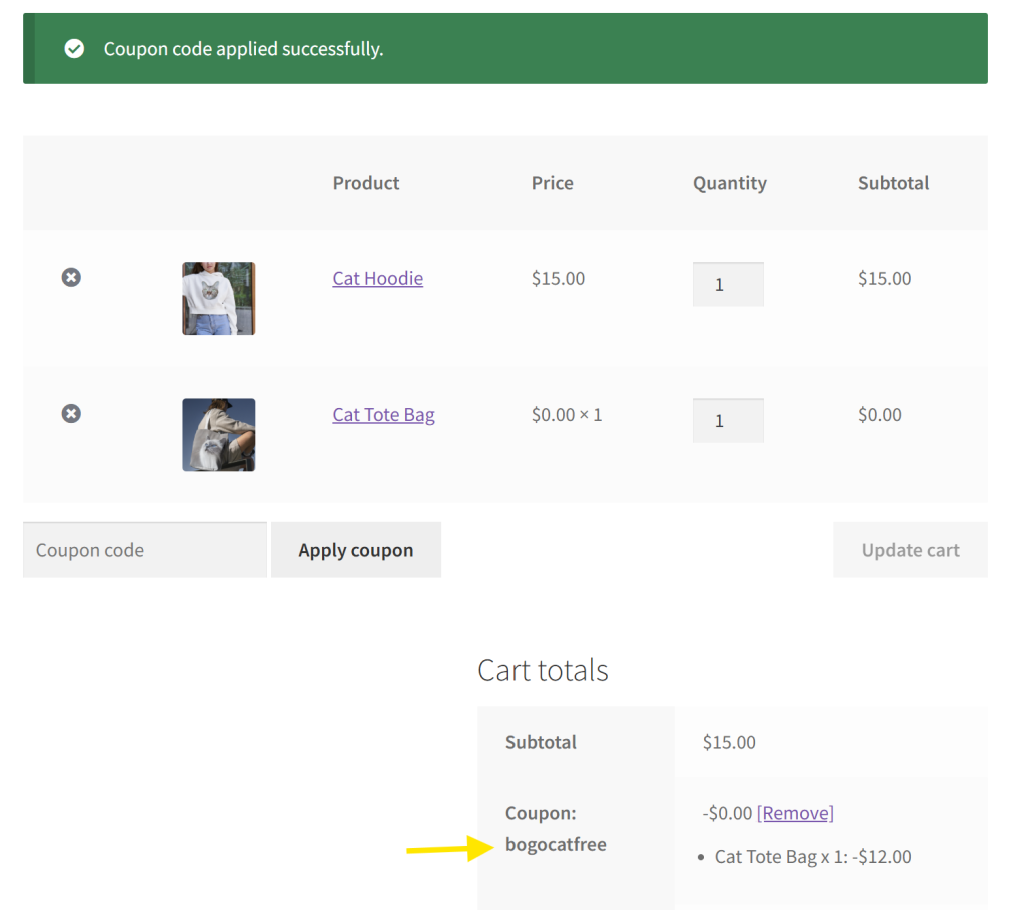Click the checkmark icon in success banner

(x=74, y=47)
